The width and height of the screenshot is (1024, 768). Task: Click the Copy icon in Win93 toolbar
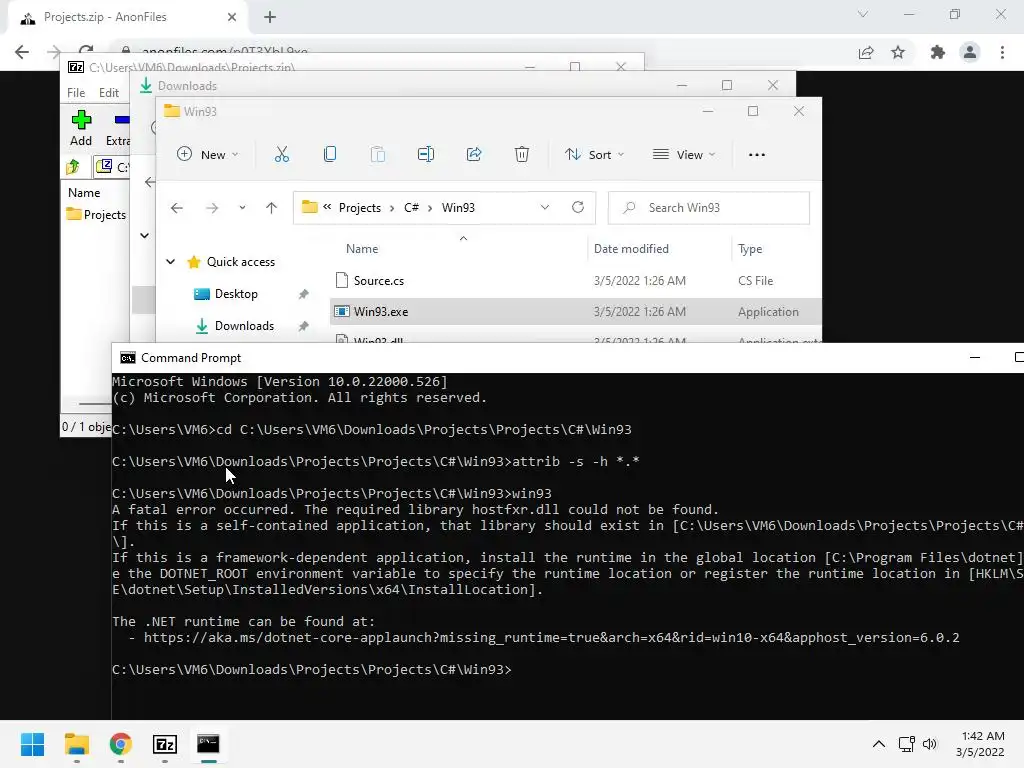pyautogui.click(x=330, y=155)
